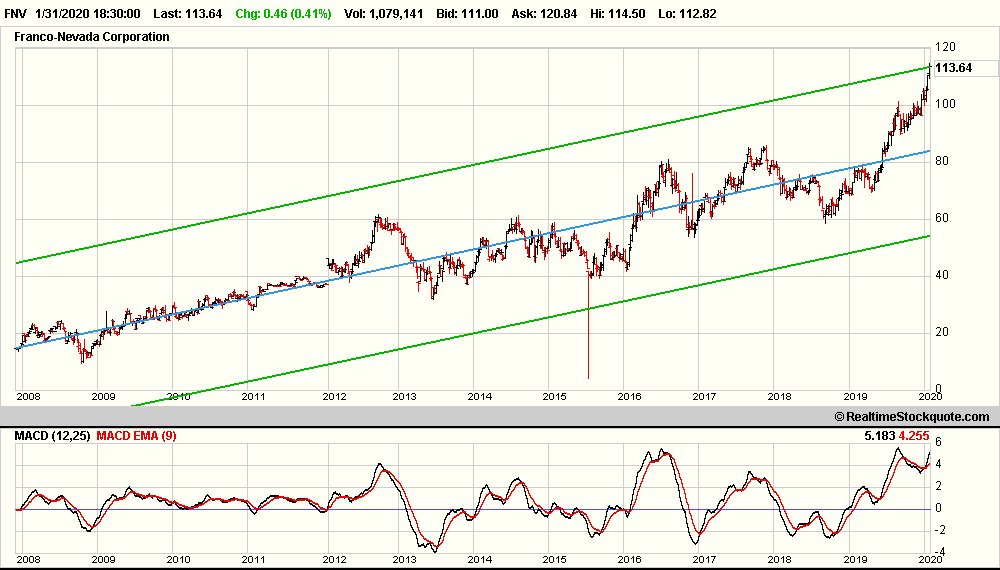1000x570 pixels.
Task: Click the 2014 label under the price chart
Action: 480,397
